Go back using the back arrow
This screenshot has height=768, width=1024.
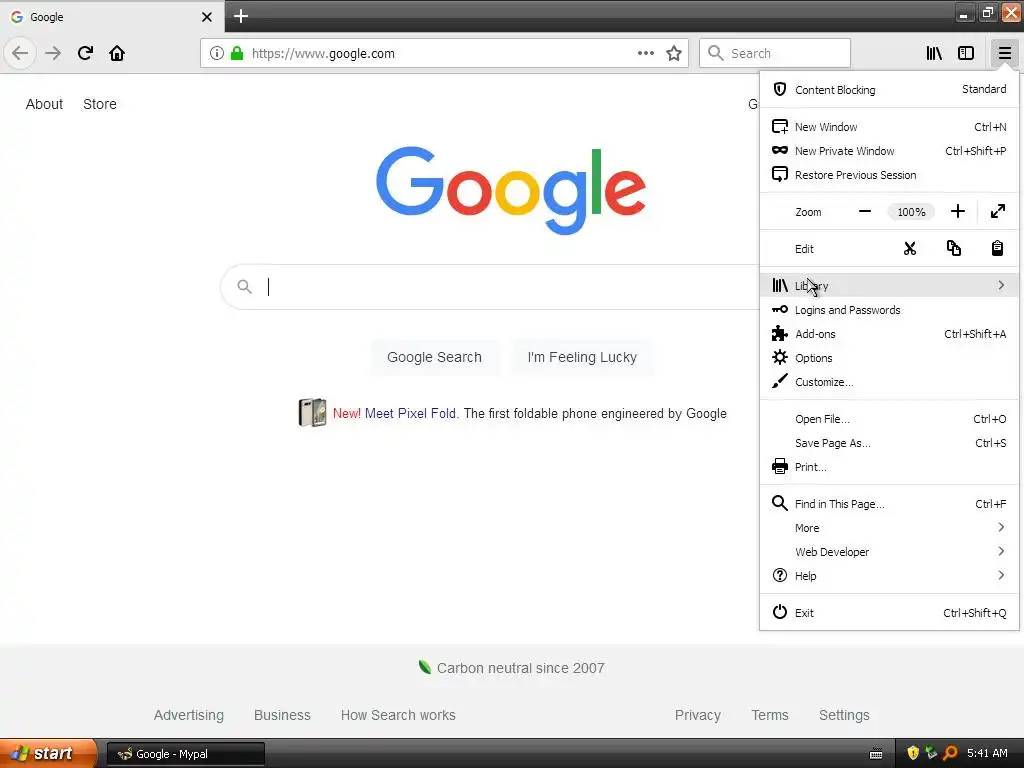point(20,53)
